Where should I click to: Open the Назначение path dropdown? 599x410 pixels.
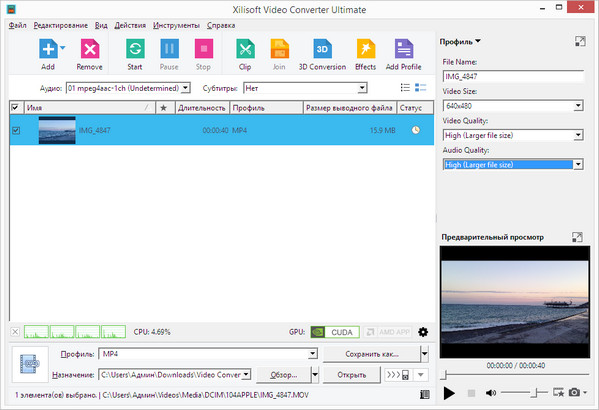pos(246,374)
